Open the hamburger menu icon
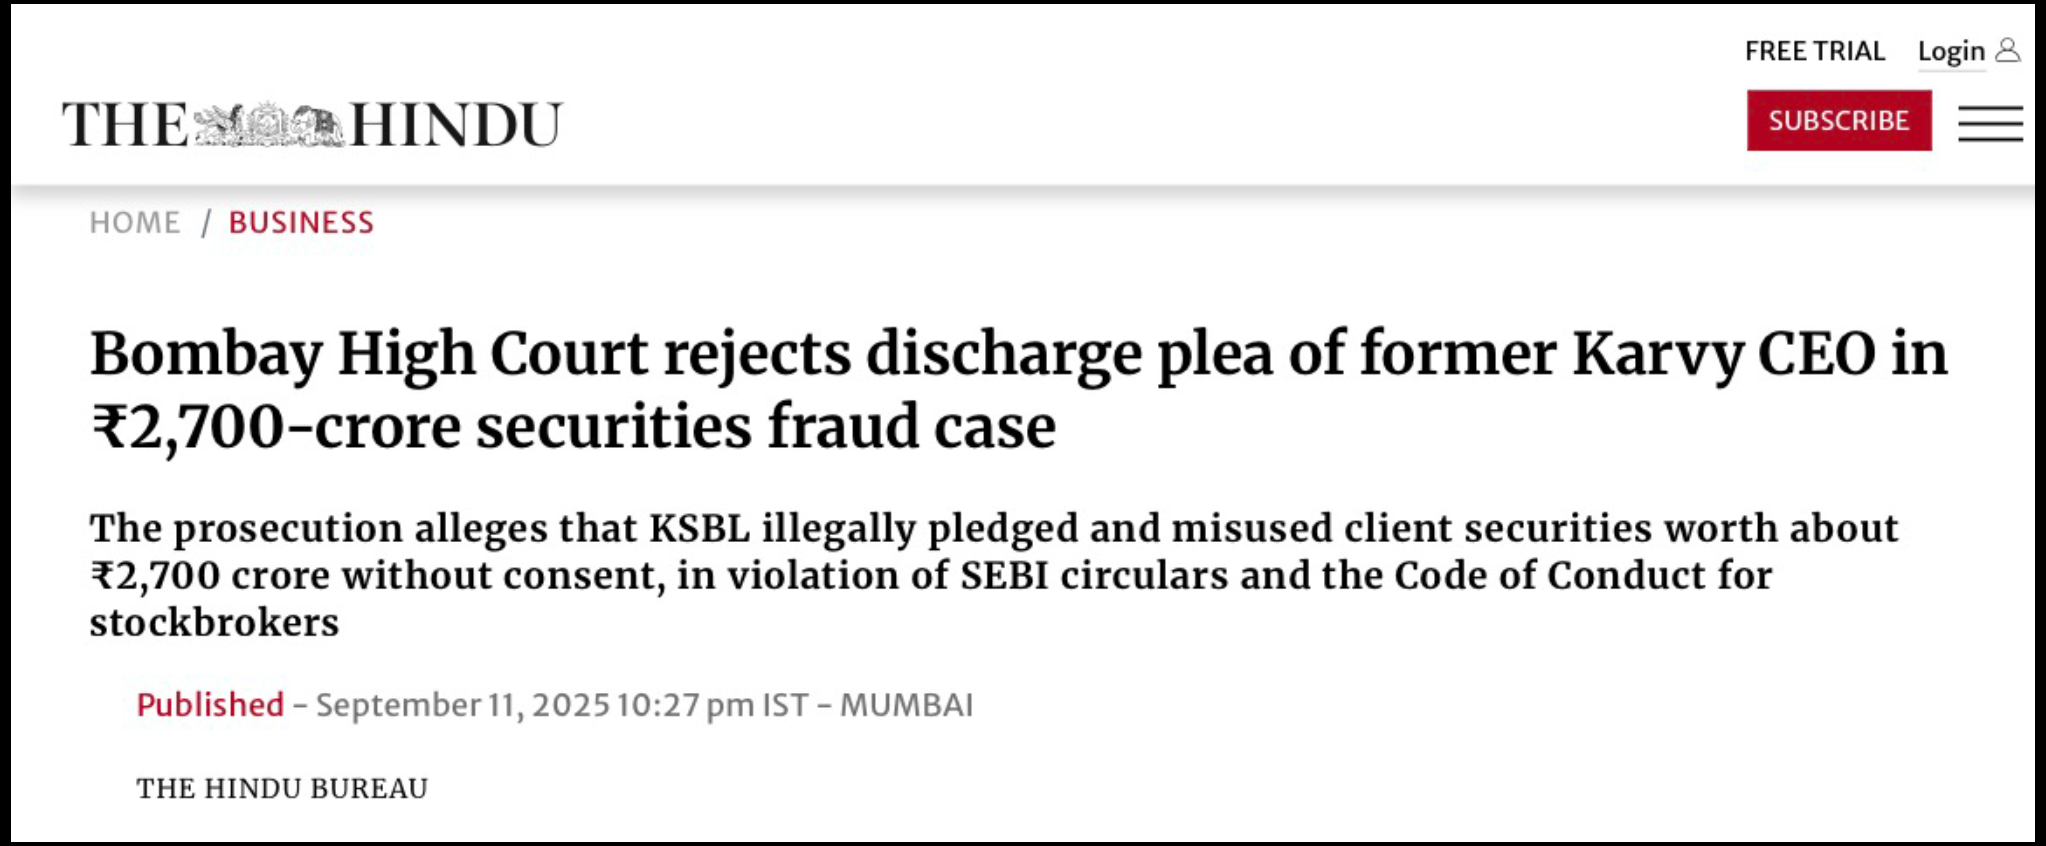Image resolution: width=2046 pixels, height=846 pixels. [1989, 123]
